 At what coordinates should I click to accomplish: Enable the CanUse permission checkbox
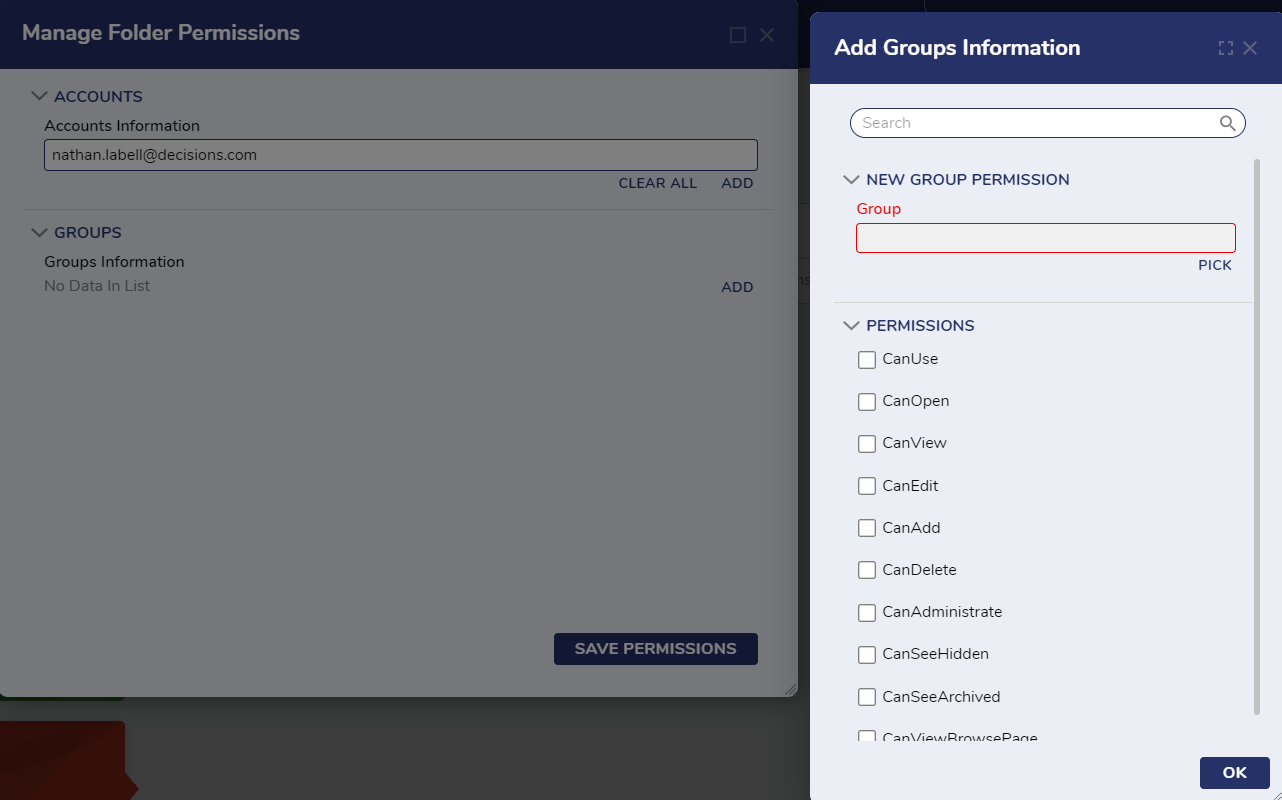[x=867, y=360]
